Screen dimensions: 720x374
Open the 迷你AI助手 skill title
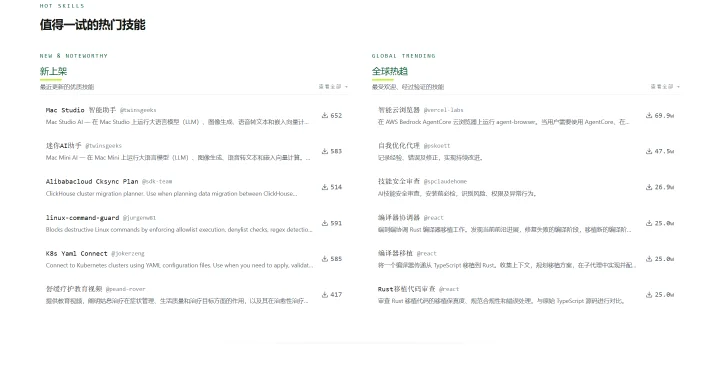coord(63,146)
